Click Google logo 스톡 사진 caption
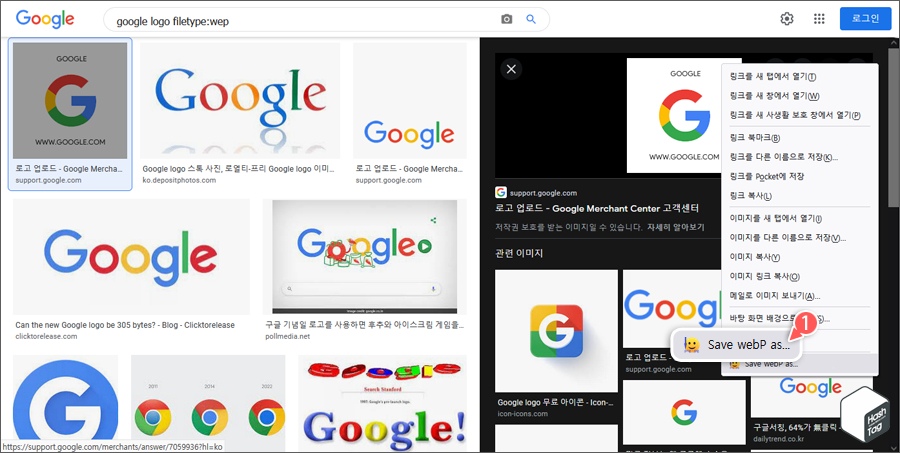Screen dimensions: 900x453 click(238, 169)
